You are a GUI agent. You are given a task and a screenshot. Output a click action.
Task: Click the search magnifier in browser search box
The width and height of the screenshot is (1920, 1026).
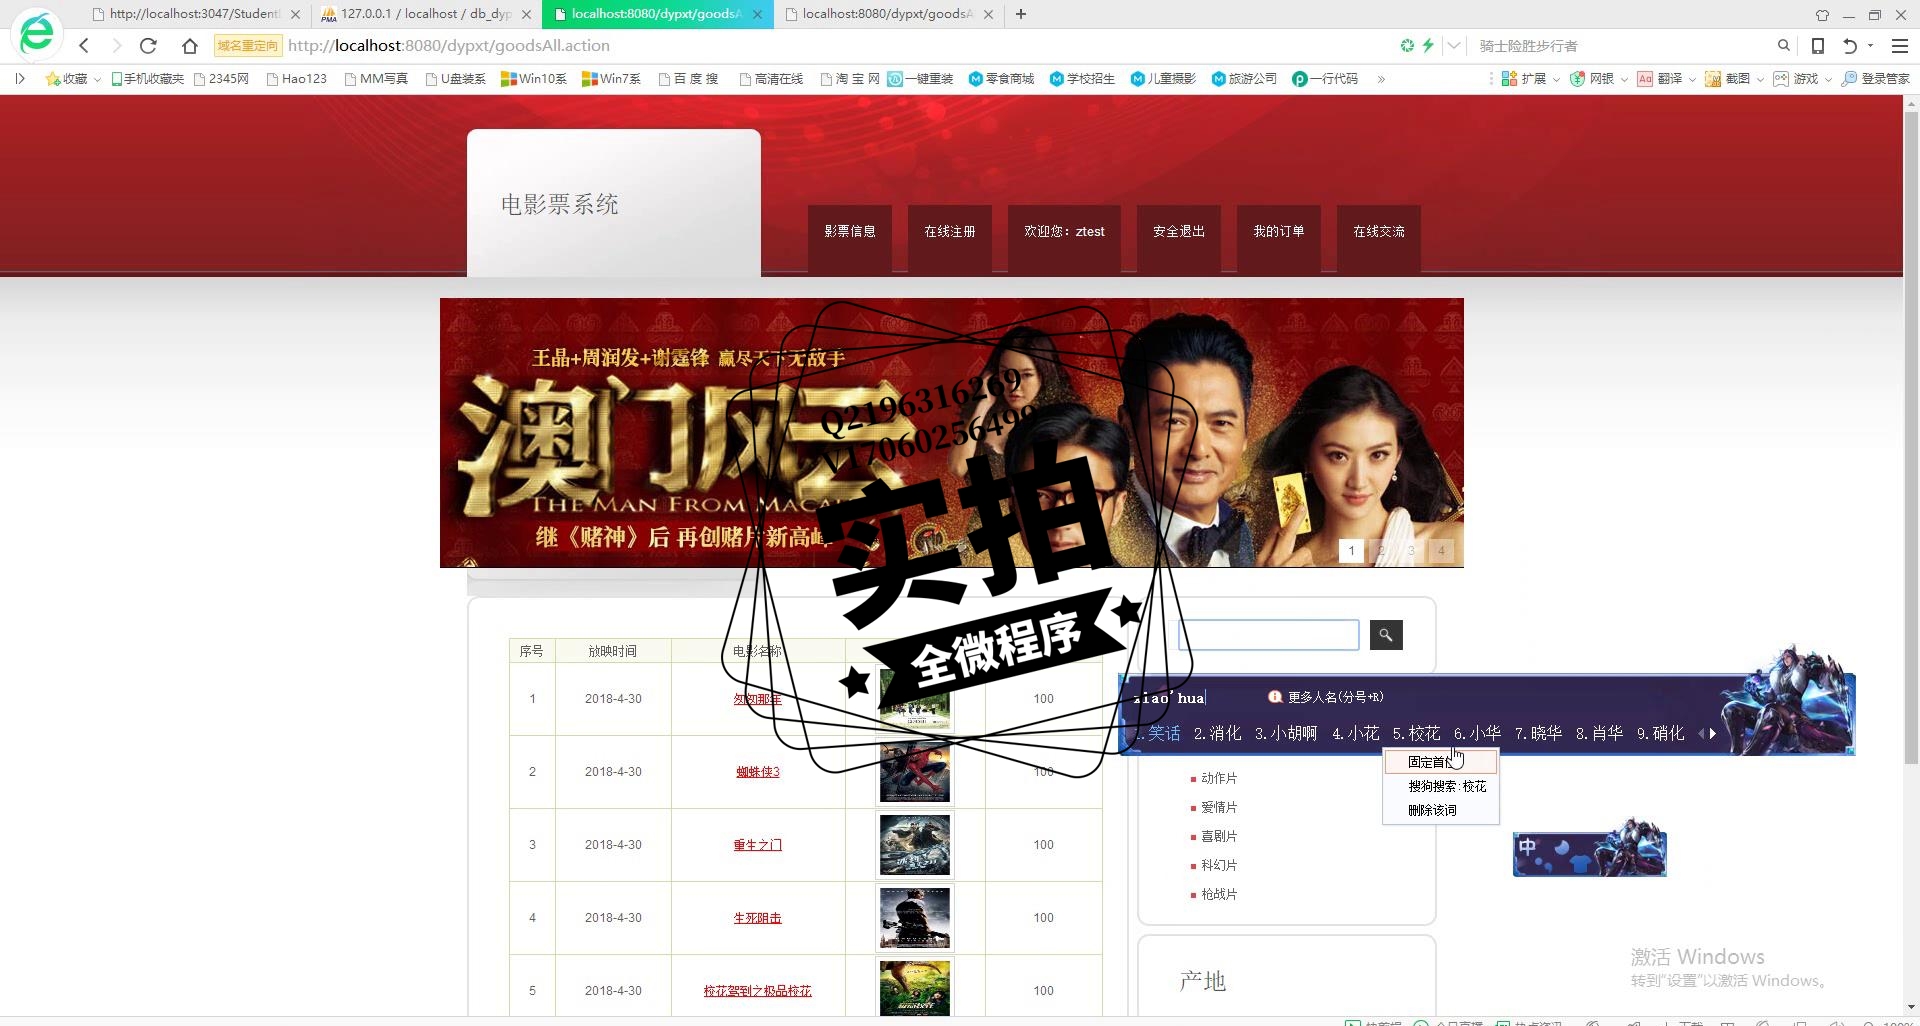[x=1783, y=46]
